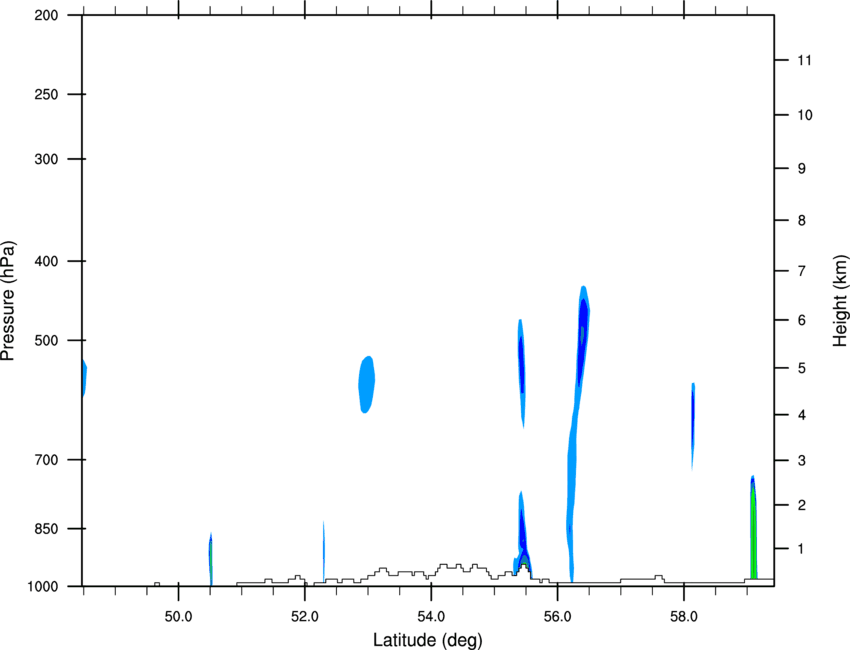Viewport: 850px width, 650px height.
Task: Click the 1000 pressure tick label
Action: click(42, 587)
